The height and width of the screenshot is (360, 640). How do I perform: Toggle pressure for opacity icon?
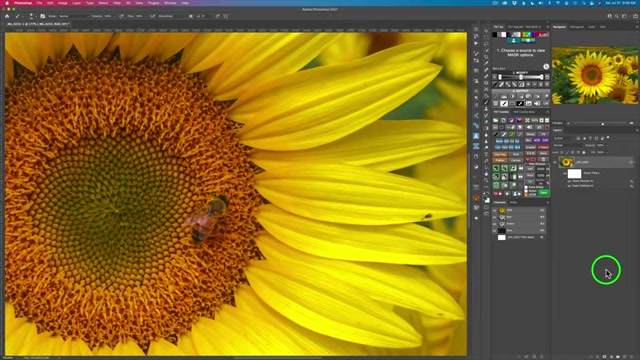[121, 16]
